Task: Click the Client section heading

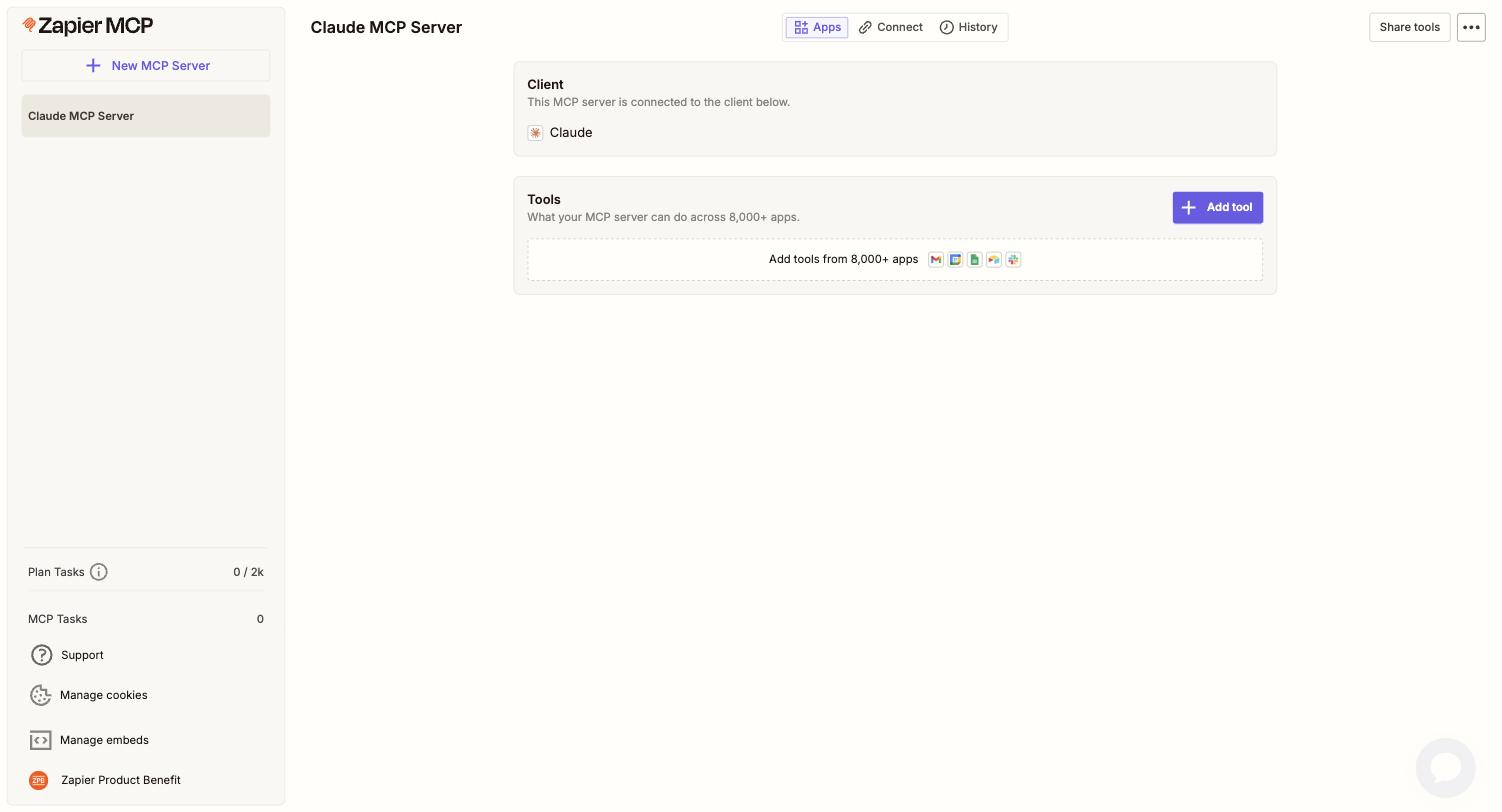Action: (545, 85)
